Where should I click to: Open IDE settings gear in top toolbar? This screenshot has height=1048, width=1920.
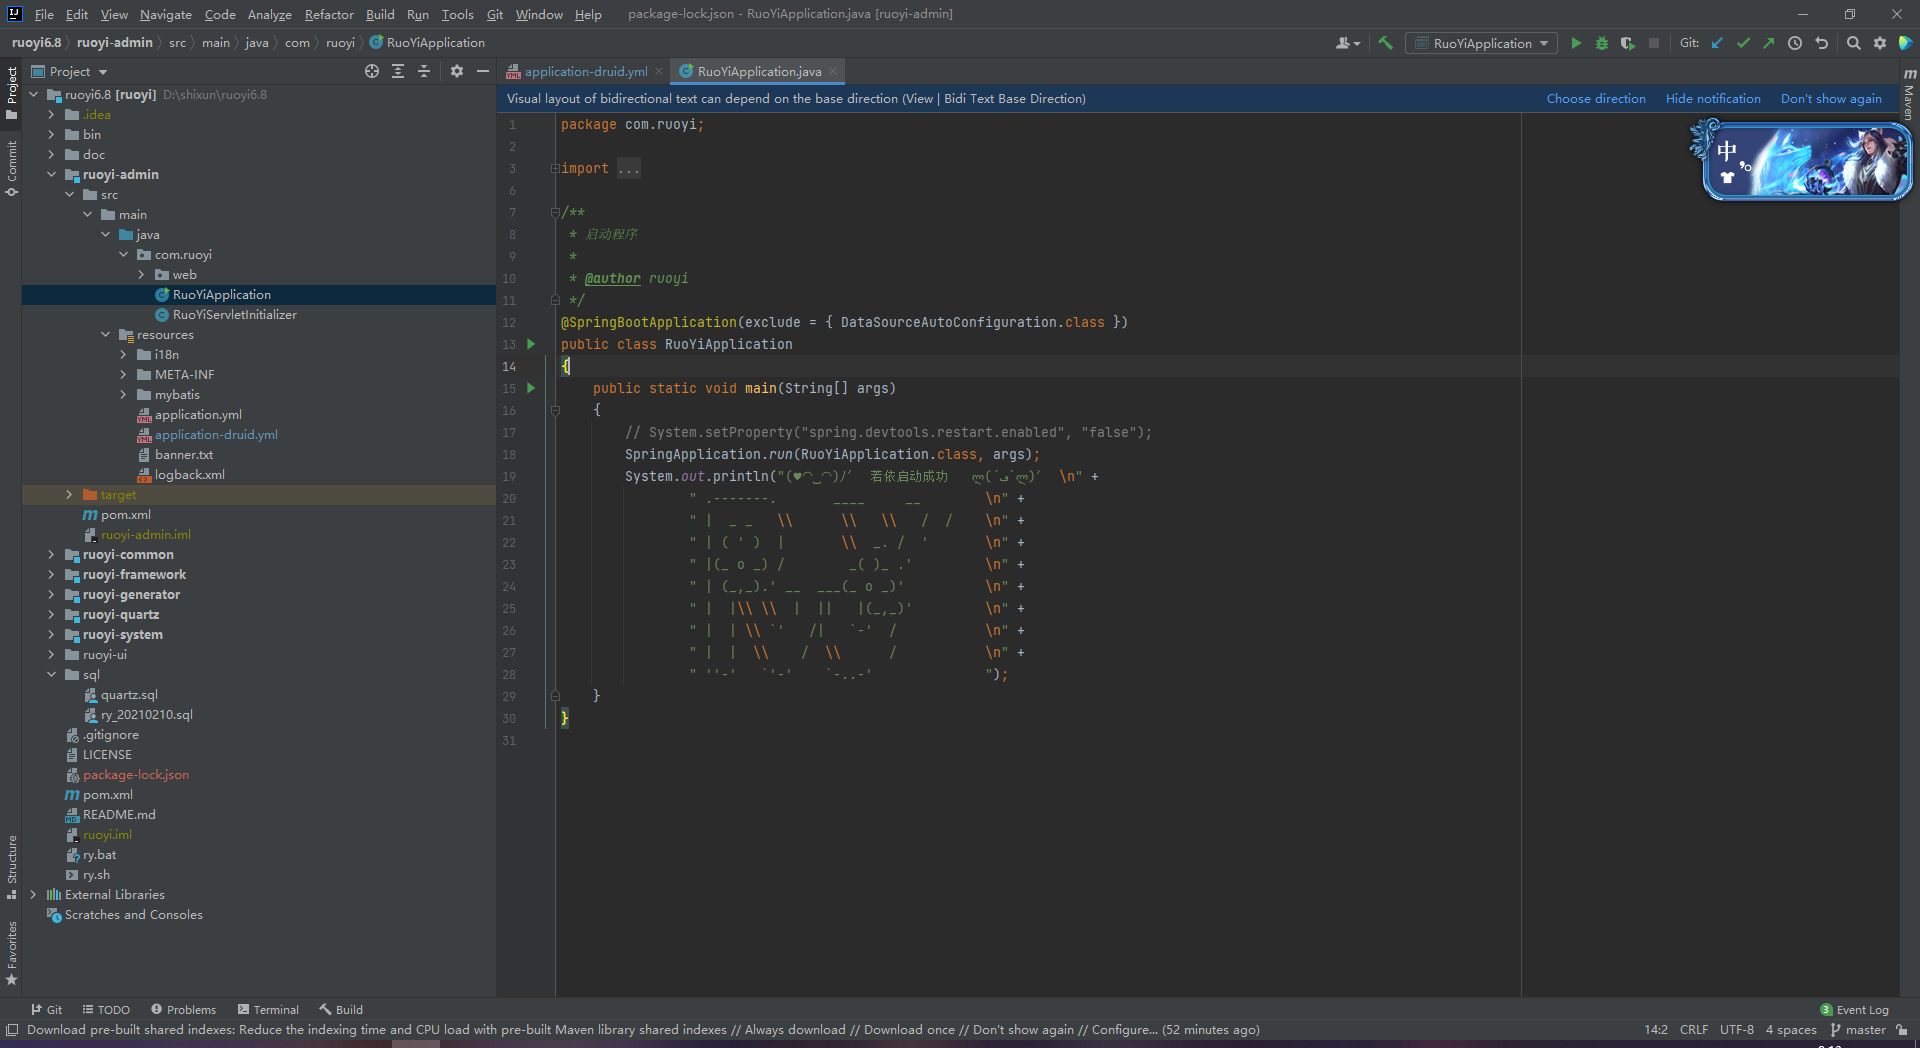click(x=1880, y=43)
